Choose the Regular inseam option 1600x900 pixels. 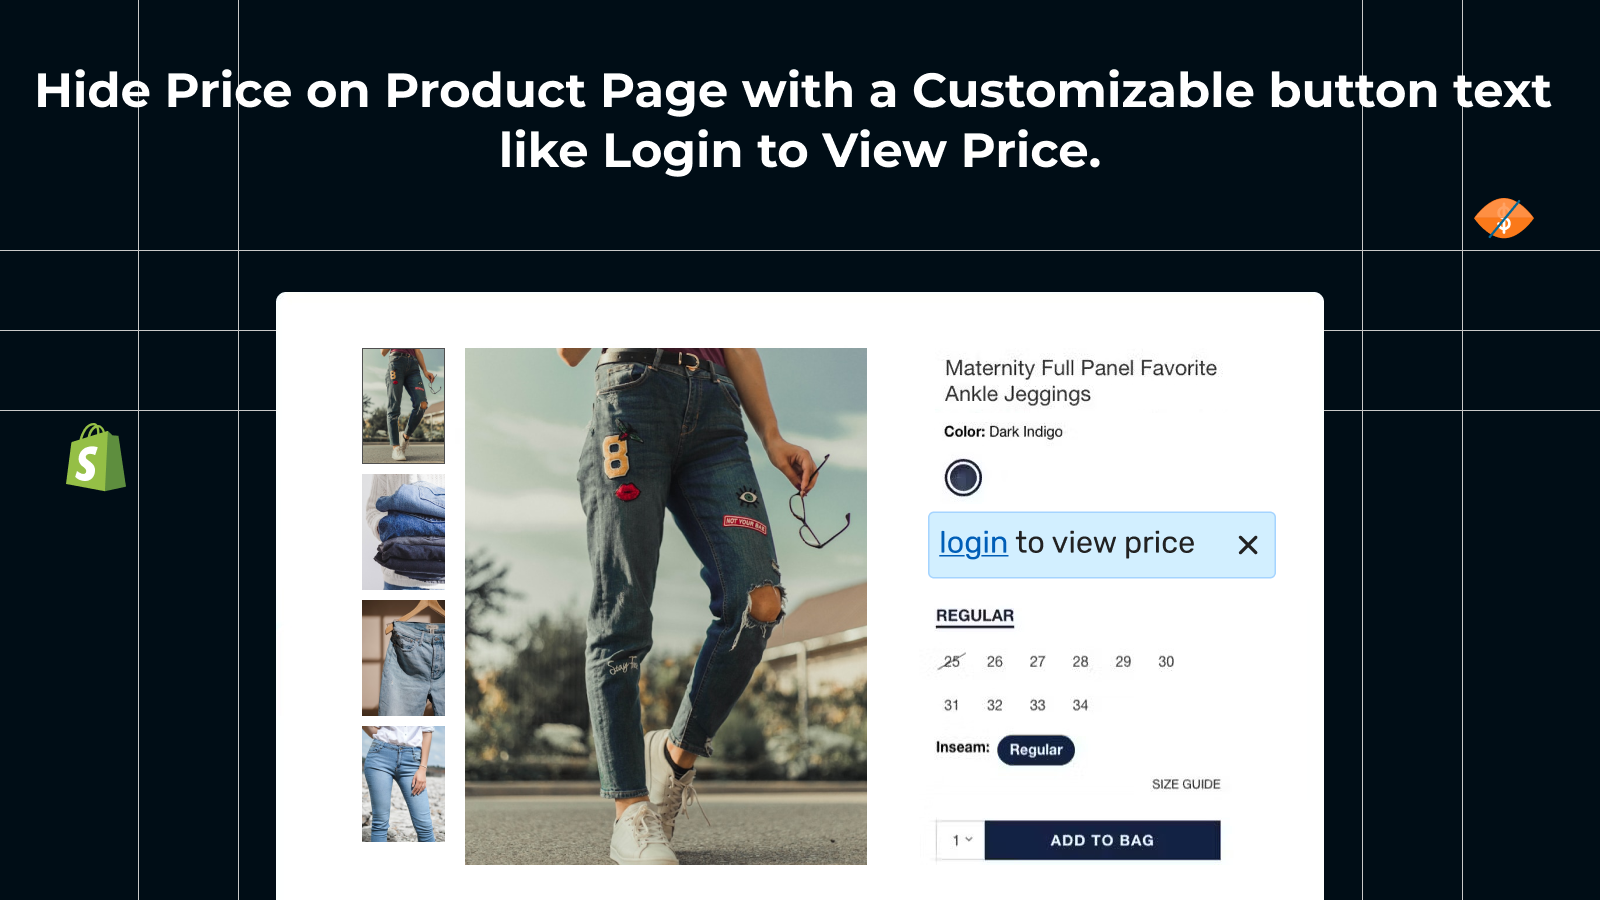1036,750
